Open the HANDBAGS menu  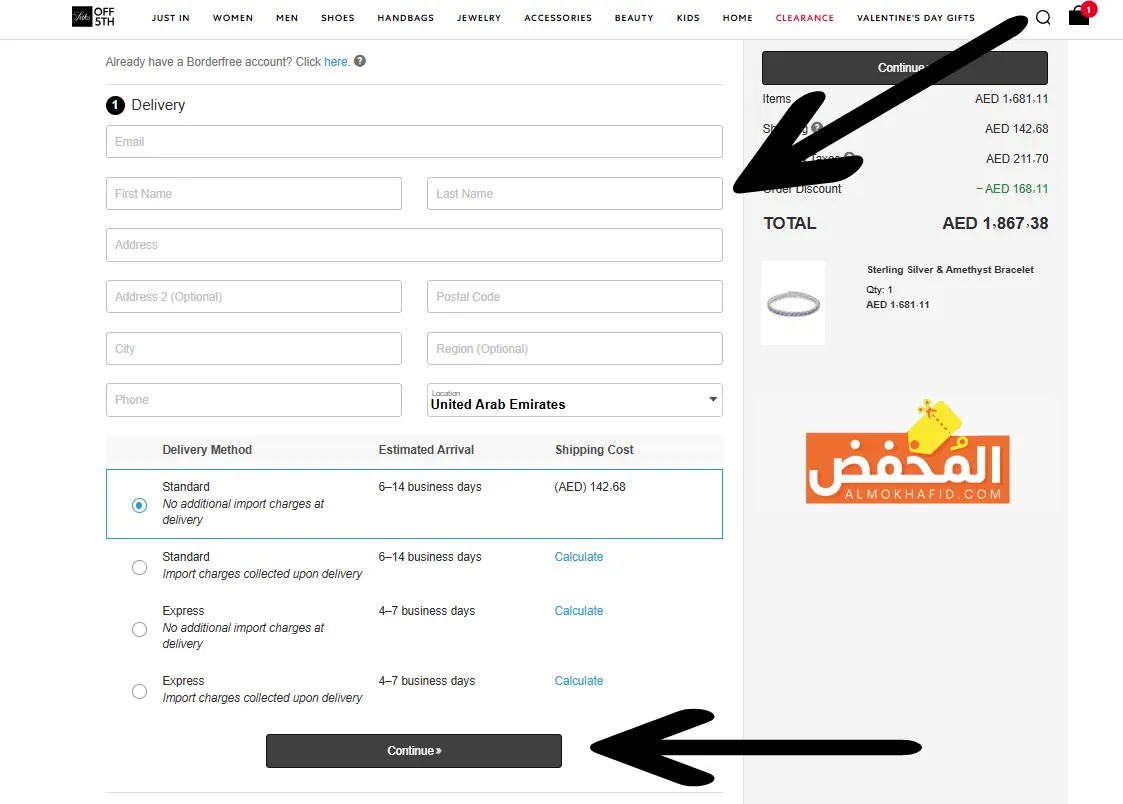[x=405, y=18]
